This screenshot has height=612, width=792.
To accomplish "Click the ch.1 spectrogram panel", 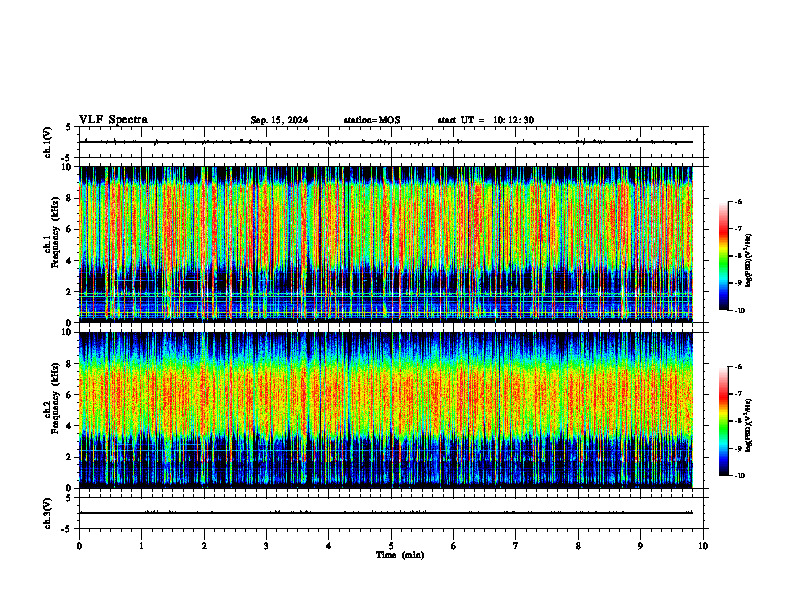I will tap(386, 244).
